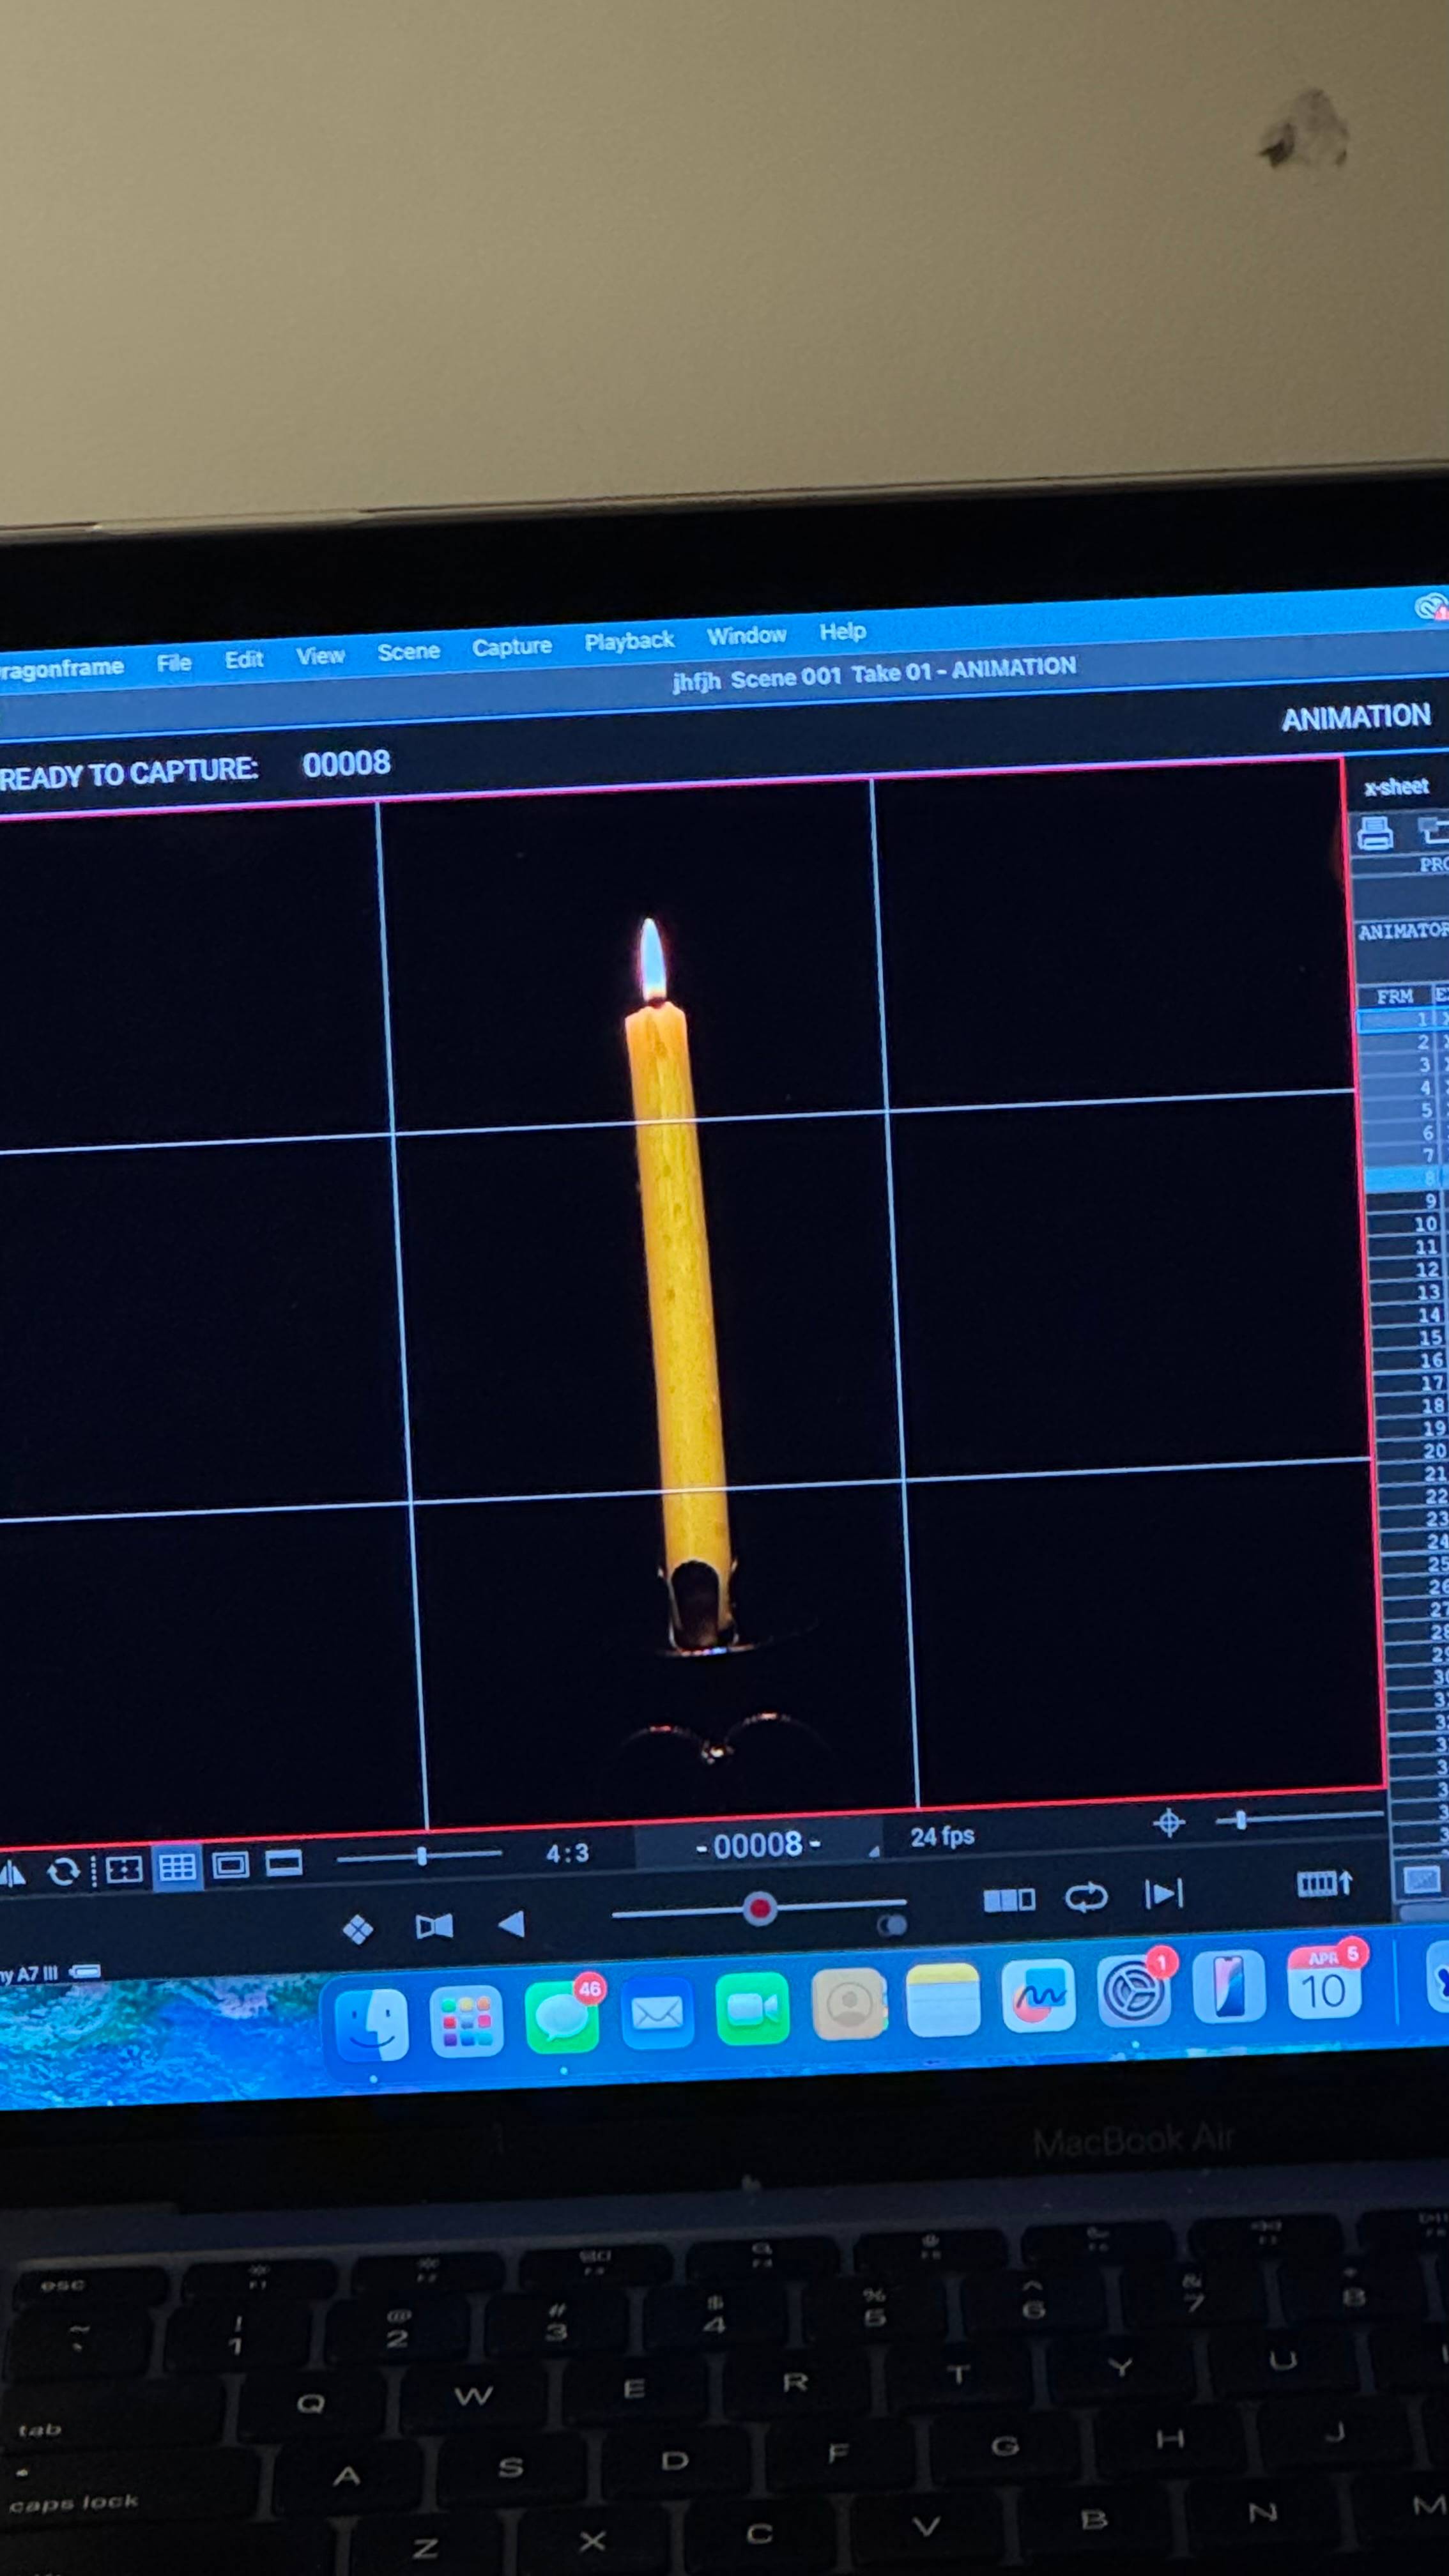Open Freeform from the Dock
This screenshot has width=1449, height=2576.
(1038, 1995)
